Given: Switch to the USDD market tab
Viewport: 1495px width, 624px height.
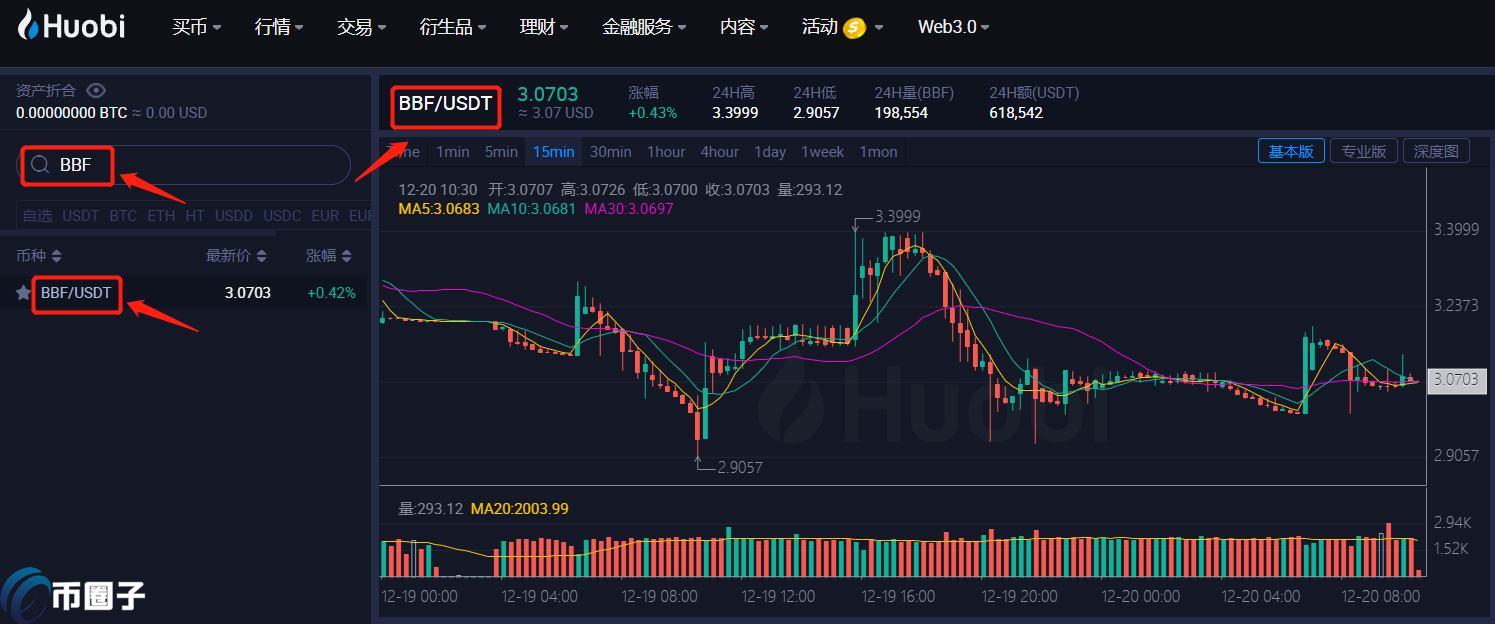Looking at the screenshot, I should click(x=234, y=215).
